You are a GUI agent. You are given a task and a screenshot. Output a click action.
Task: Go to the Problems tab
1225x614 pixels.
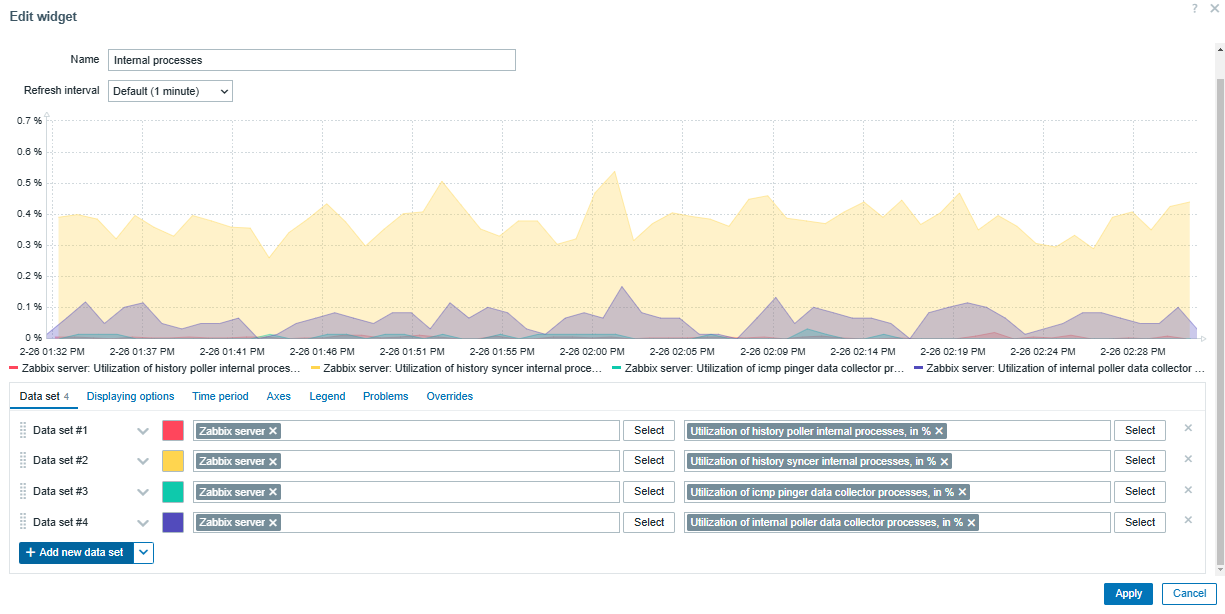click(386, 396)
